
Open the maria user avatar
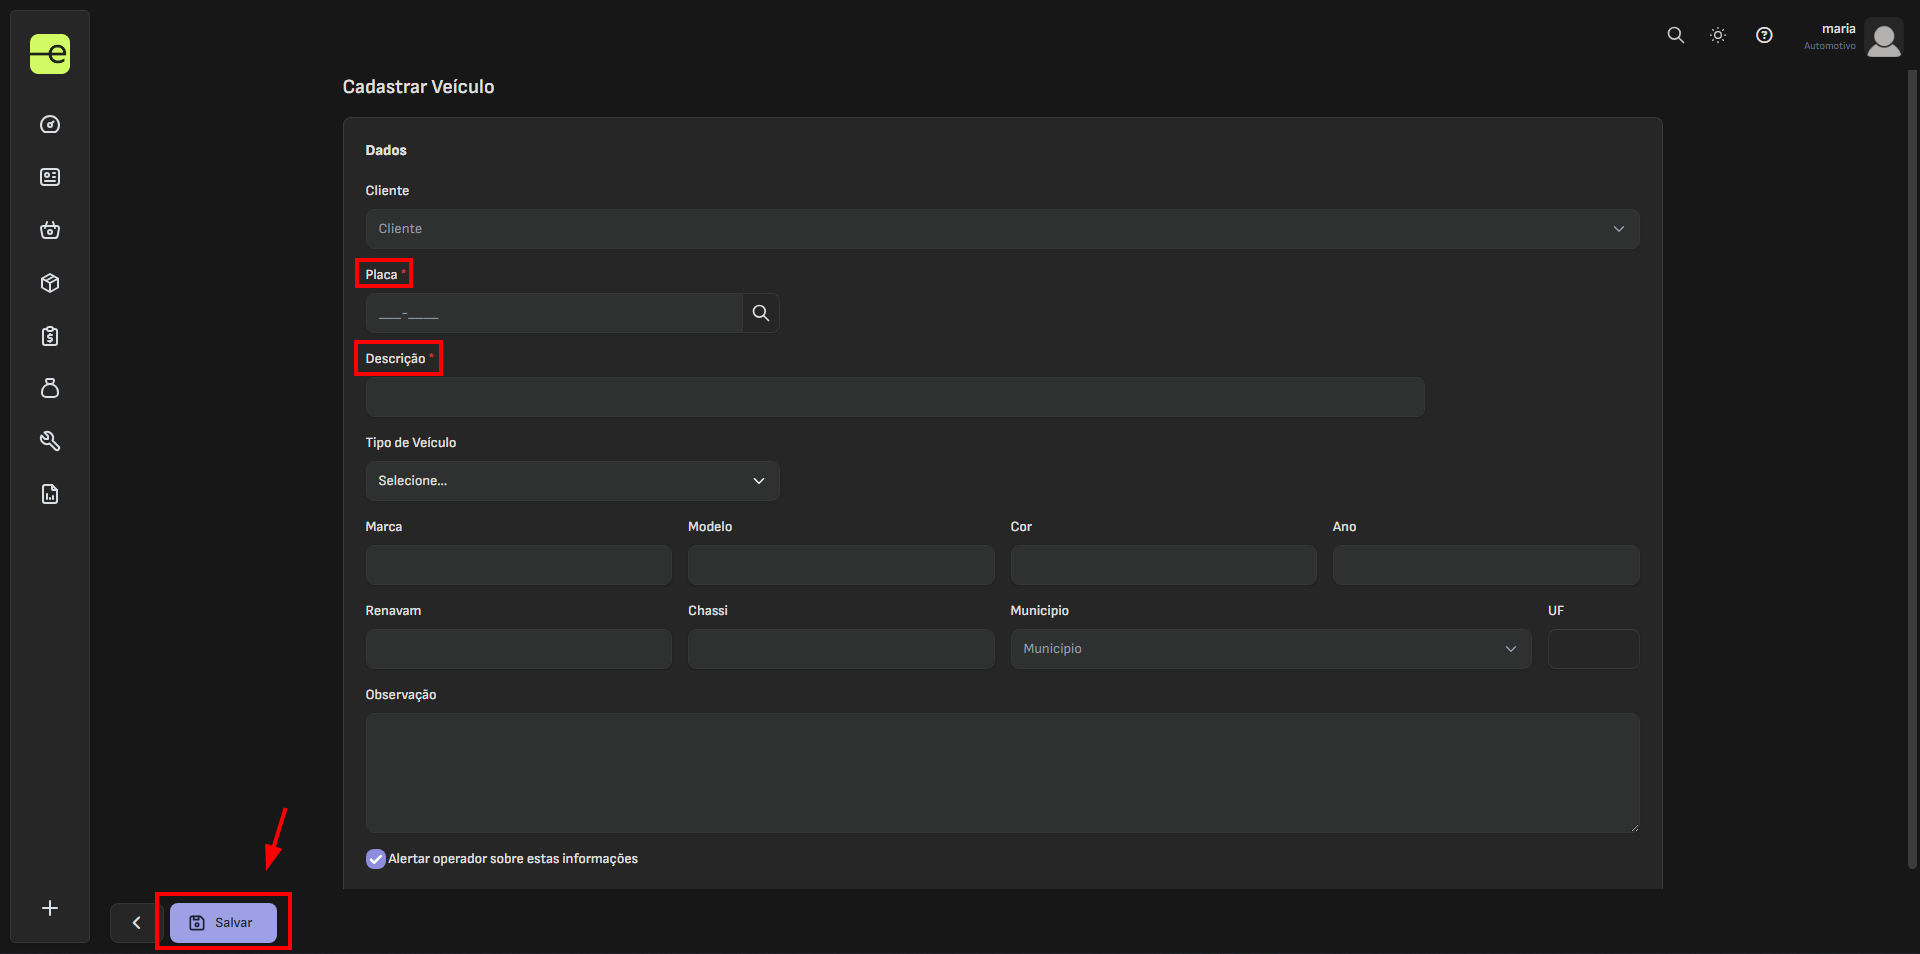click(x=1884, y=39)
